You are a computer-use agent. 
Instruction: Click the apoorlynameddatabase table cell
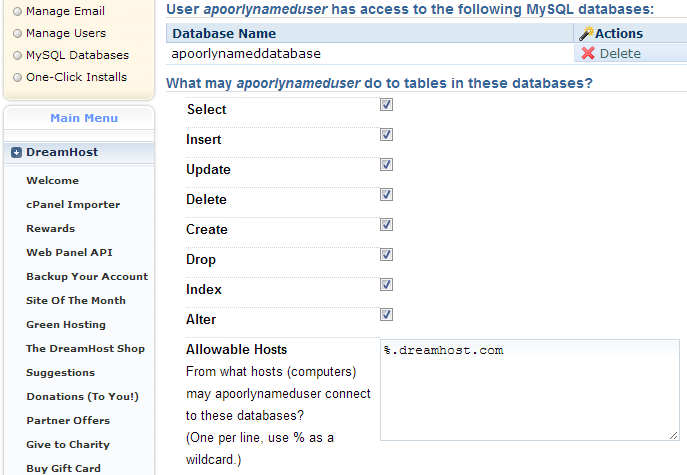(370, 53)
